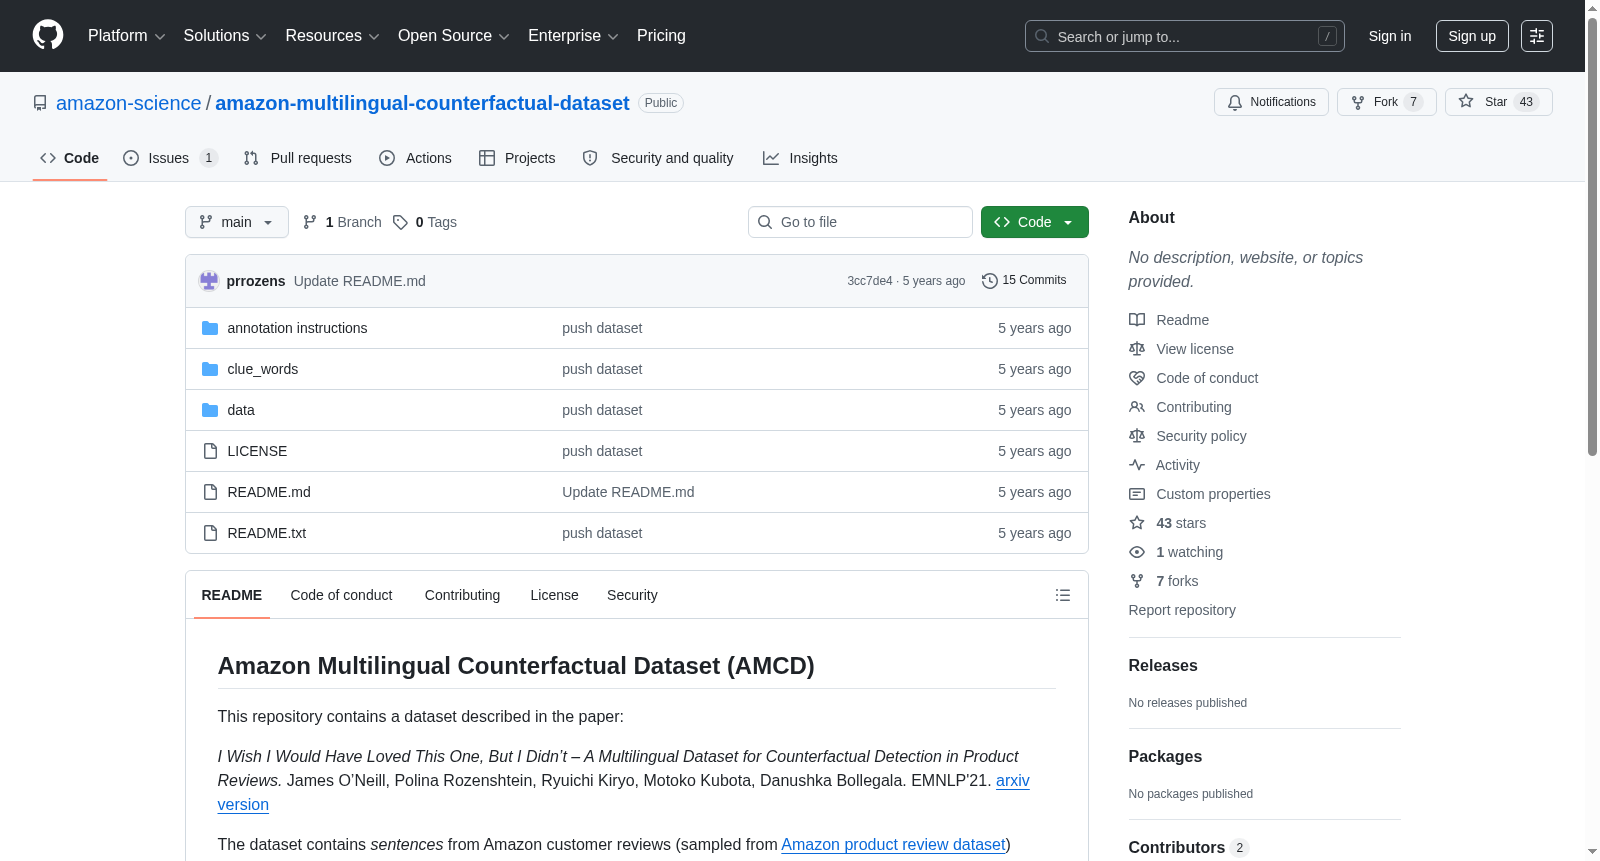Click prrozens avatar image
Viewport: 1600px width, 861px height.
[x=209, y=281]
